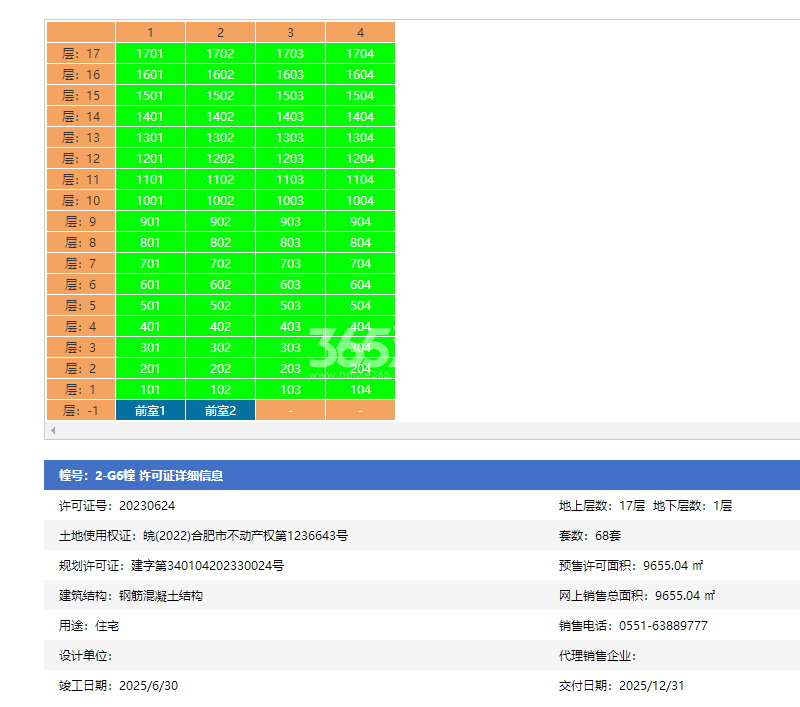
Task: Click completion date 2025/6/30
Action: coord(148,686)
